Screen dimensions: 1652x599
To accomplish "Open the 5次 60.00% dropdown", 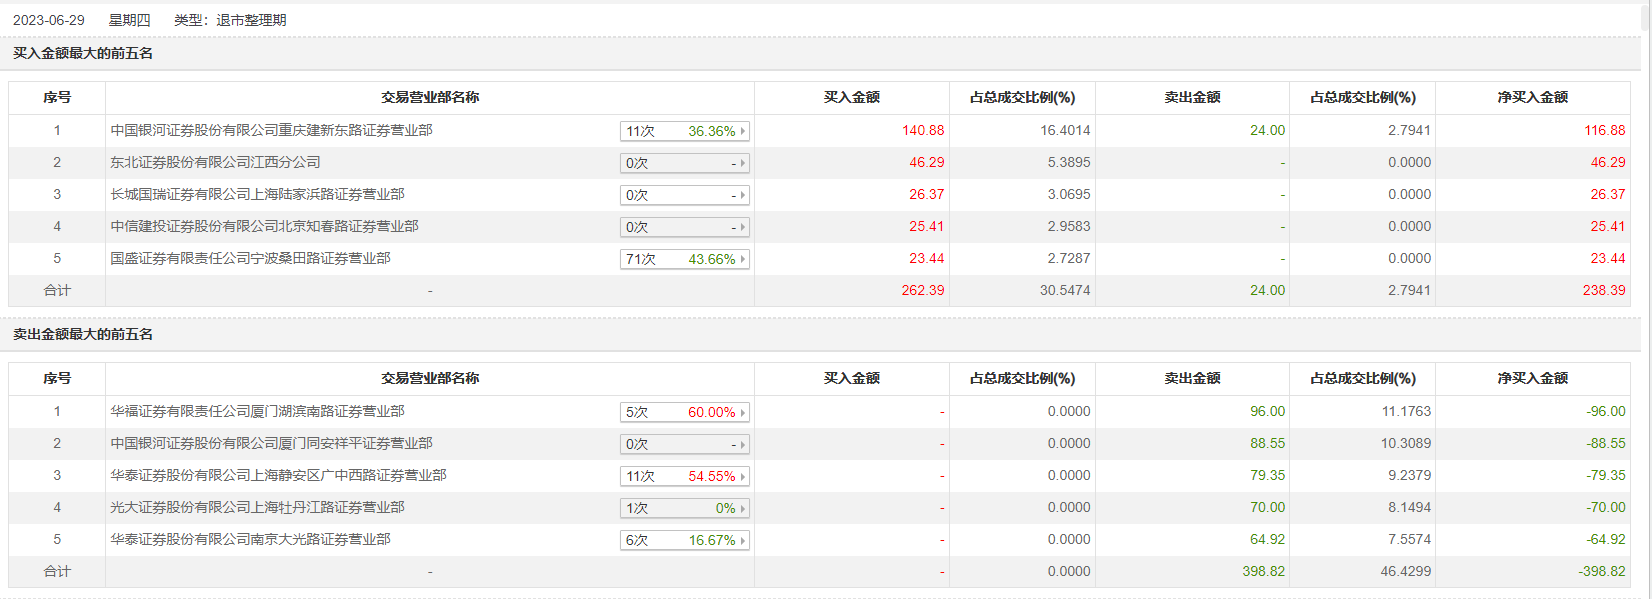I will (685, 412).
